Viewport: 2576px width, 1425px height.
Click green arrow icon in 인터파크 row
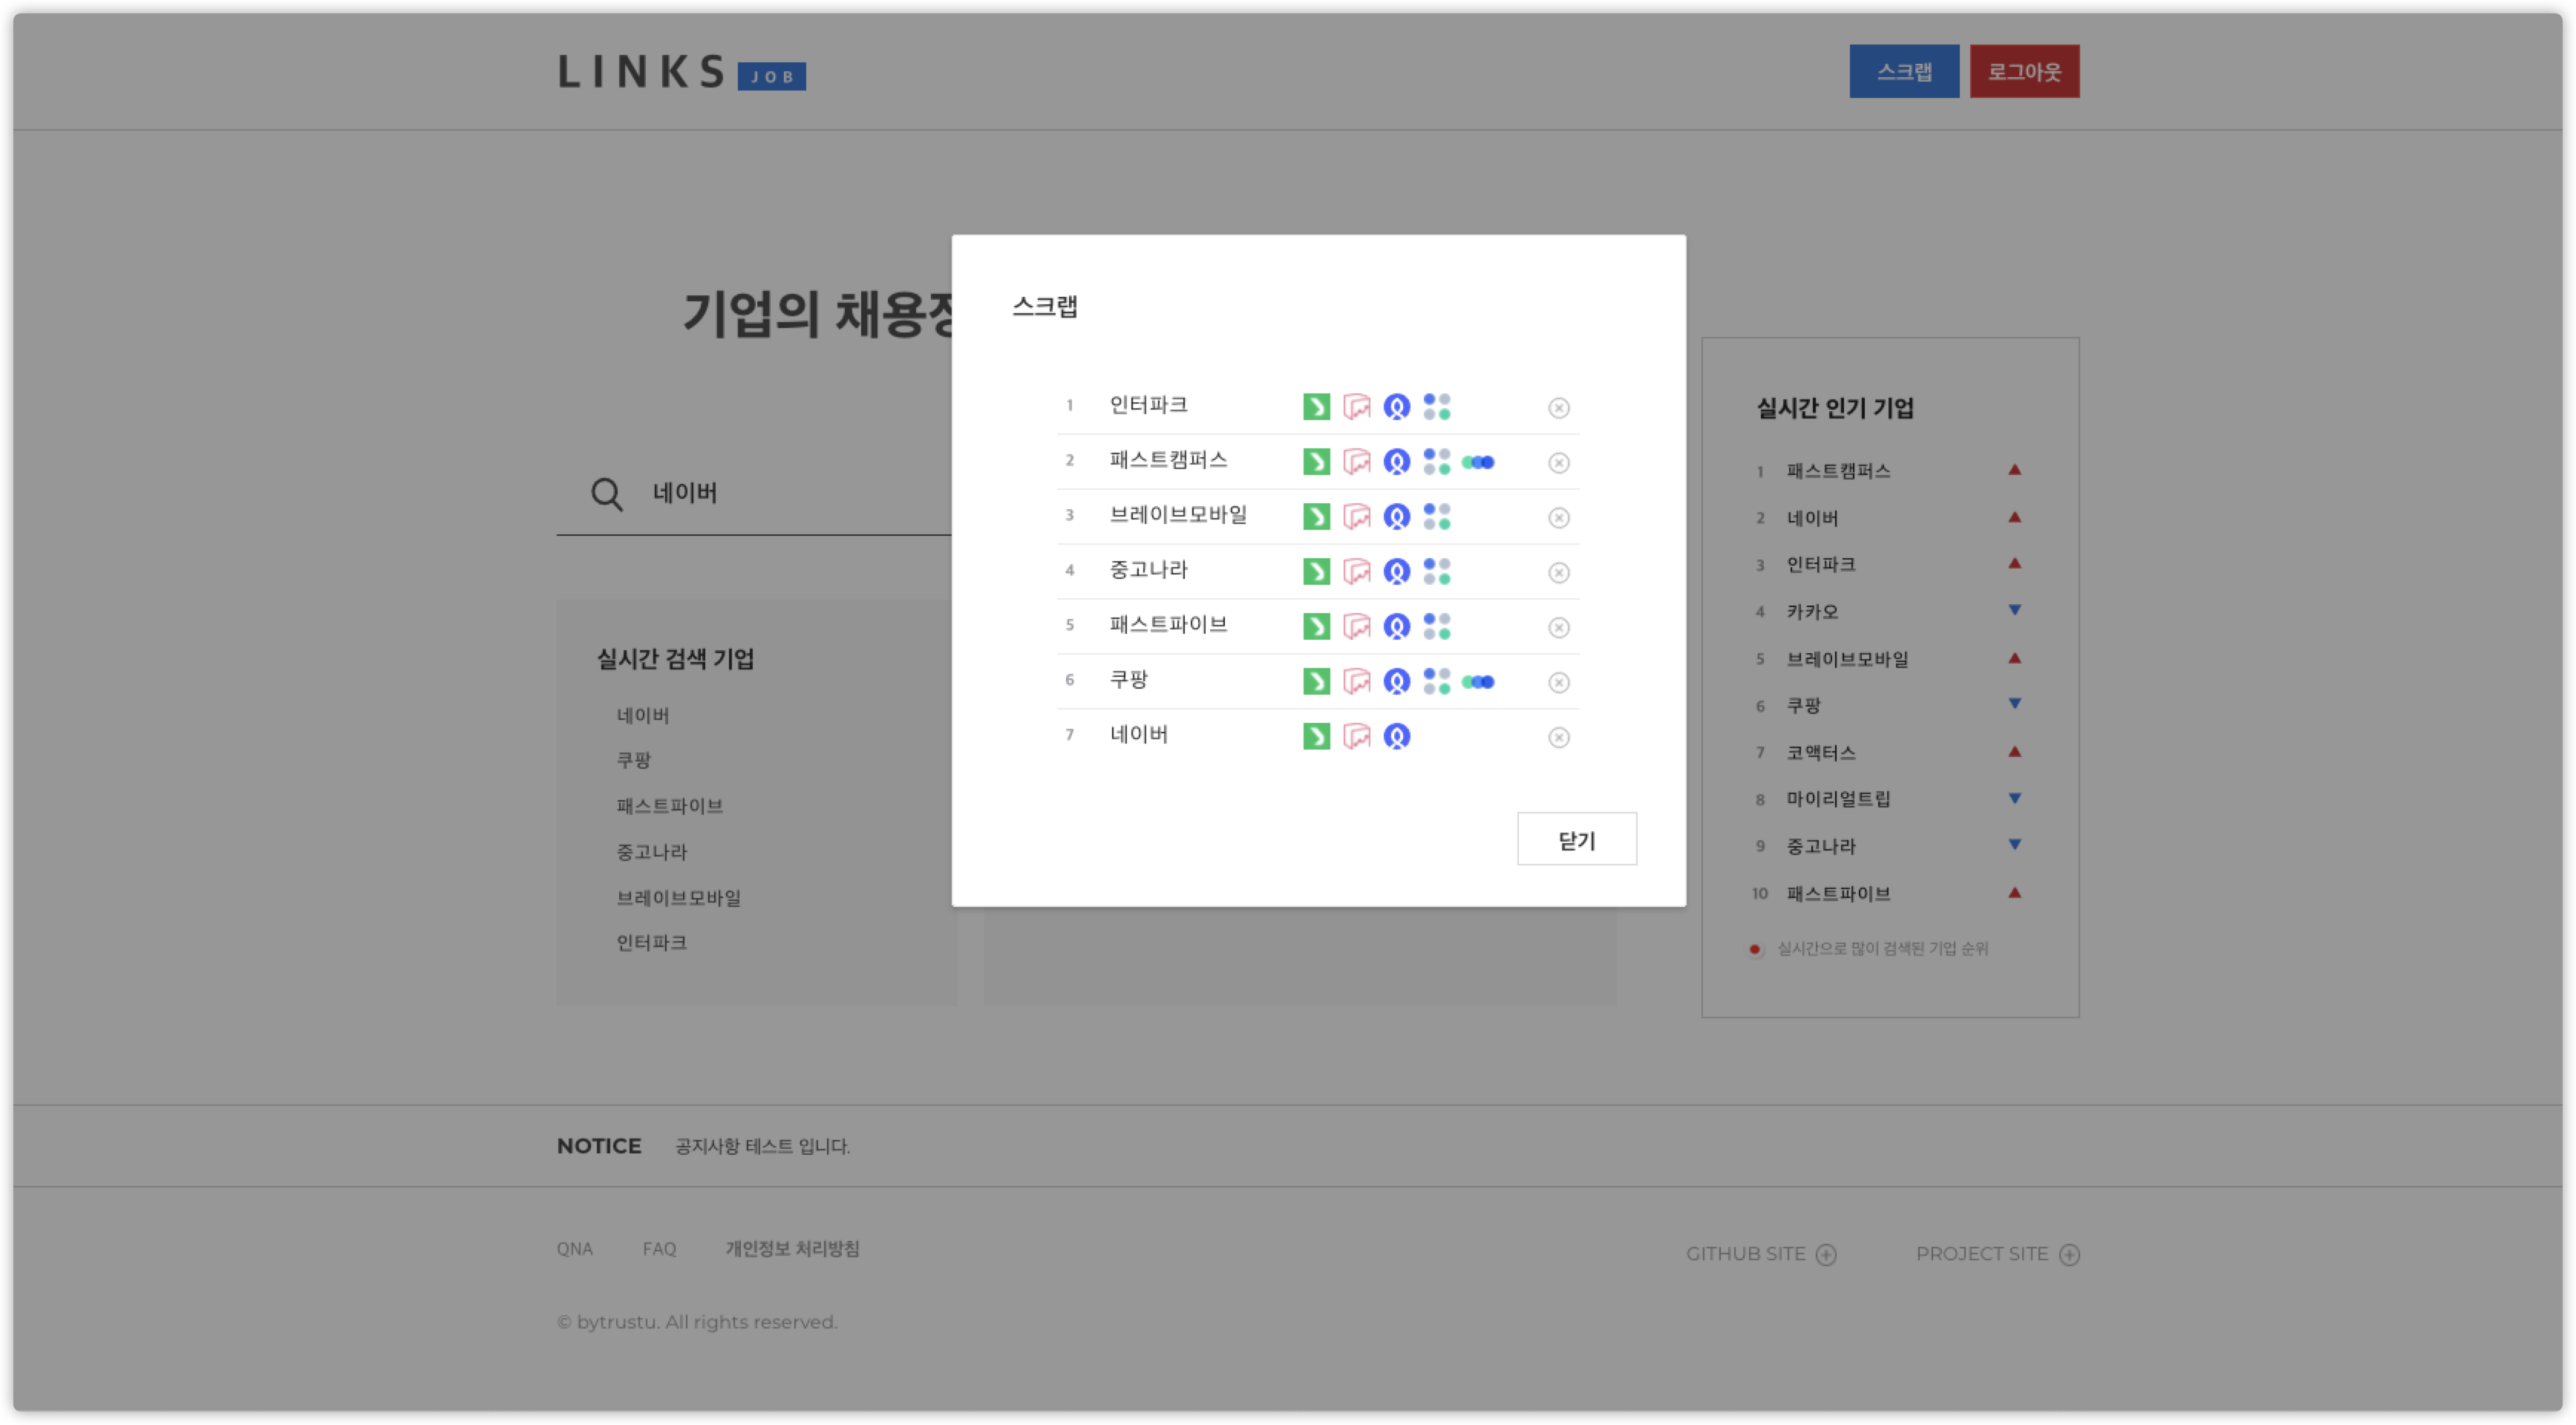1316,407
